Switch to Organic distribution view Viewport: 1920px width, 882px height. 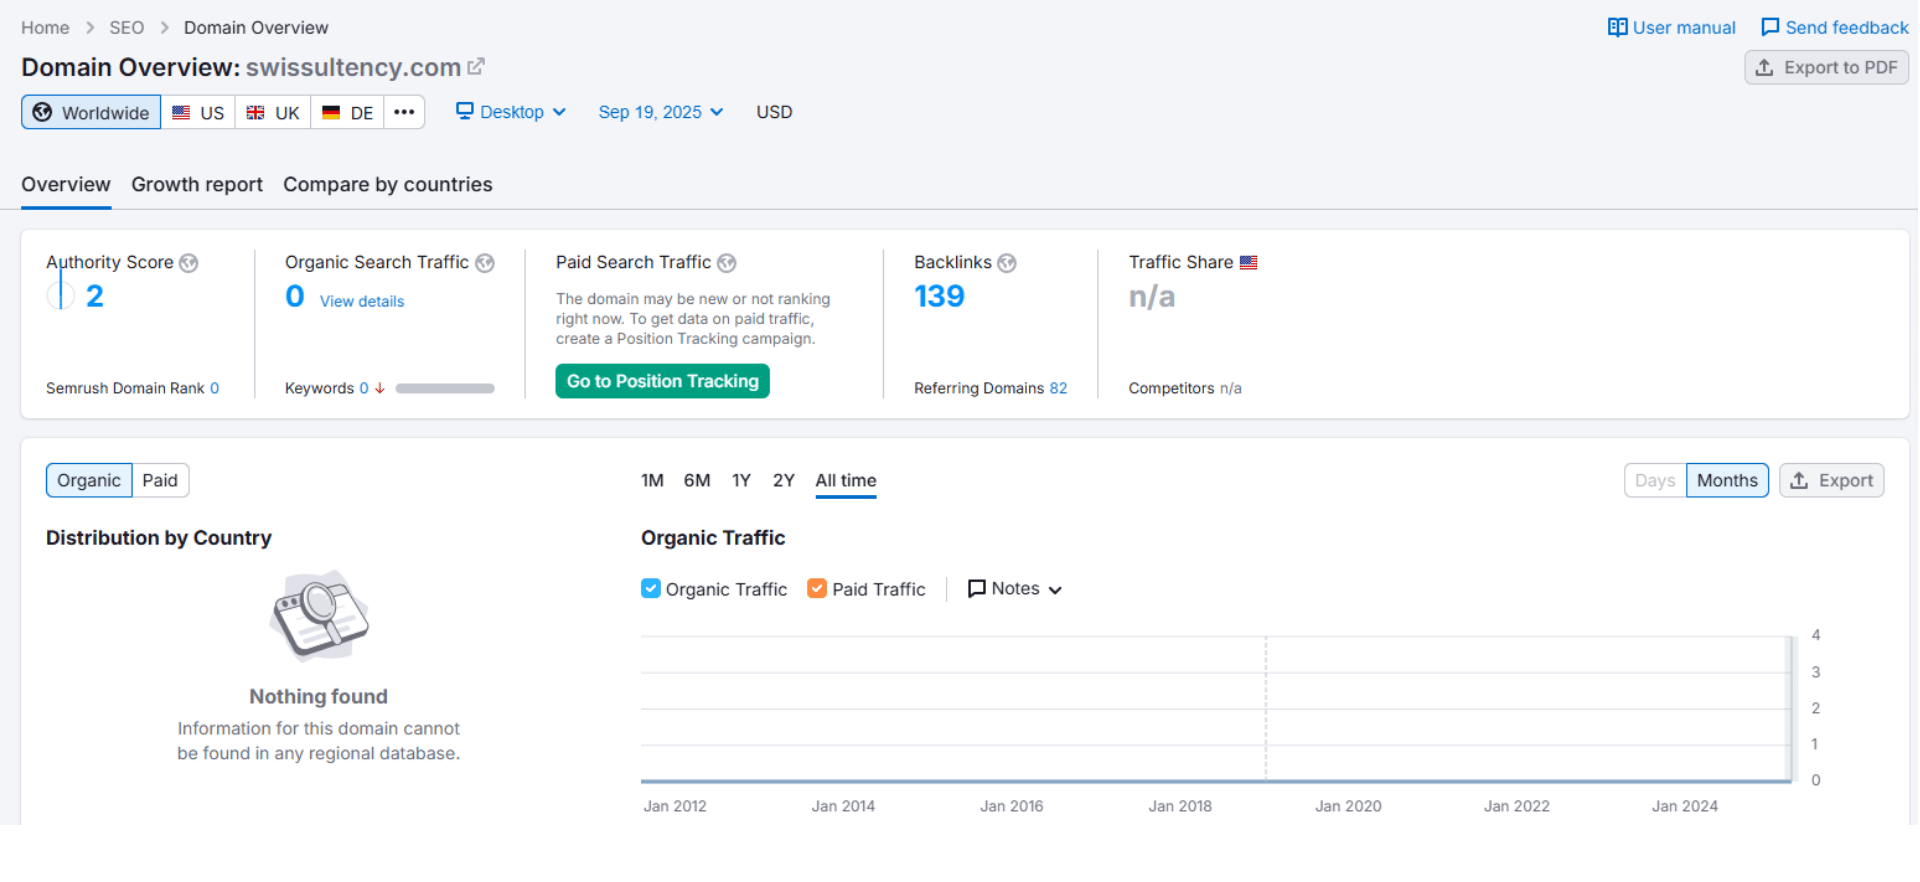click(x=89, y=480)
